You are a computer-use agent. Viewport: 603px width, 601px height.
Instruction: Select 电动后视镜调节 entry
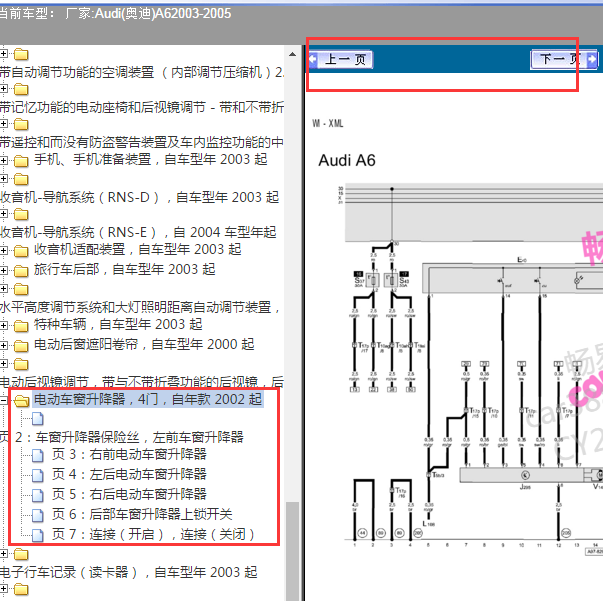(142, 381)
